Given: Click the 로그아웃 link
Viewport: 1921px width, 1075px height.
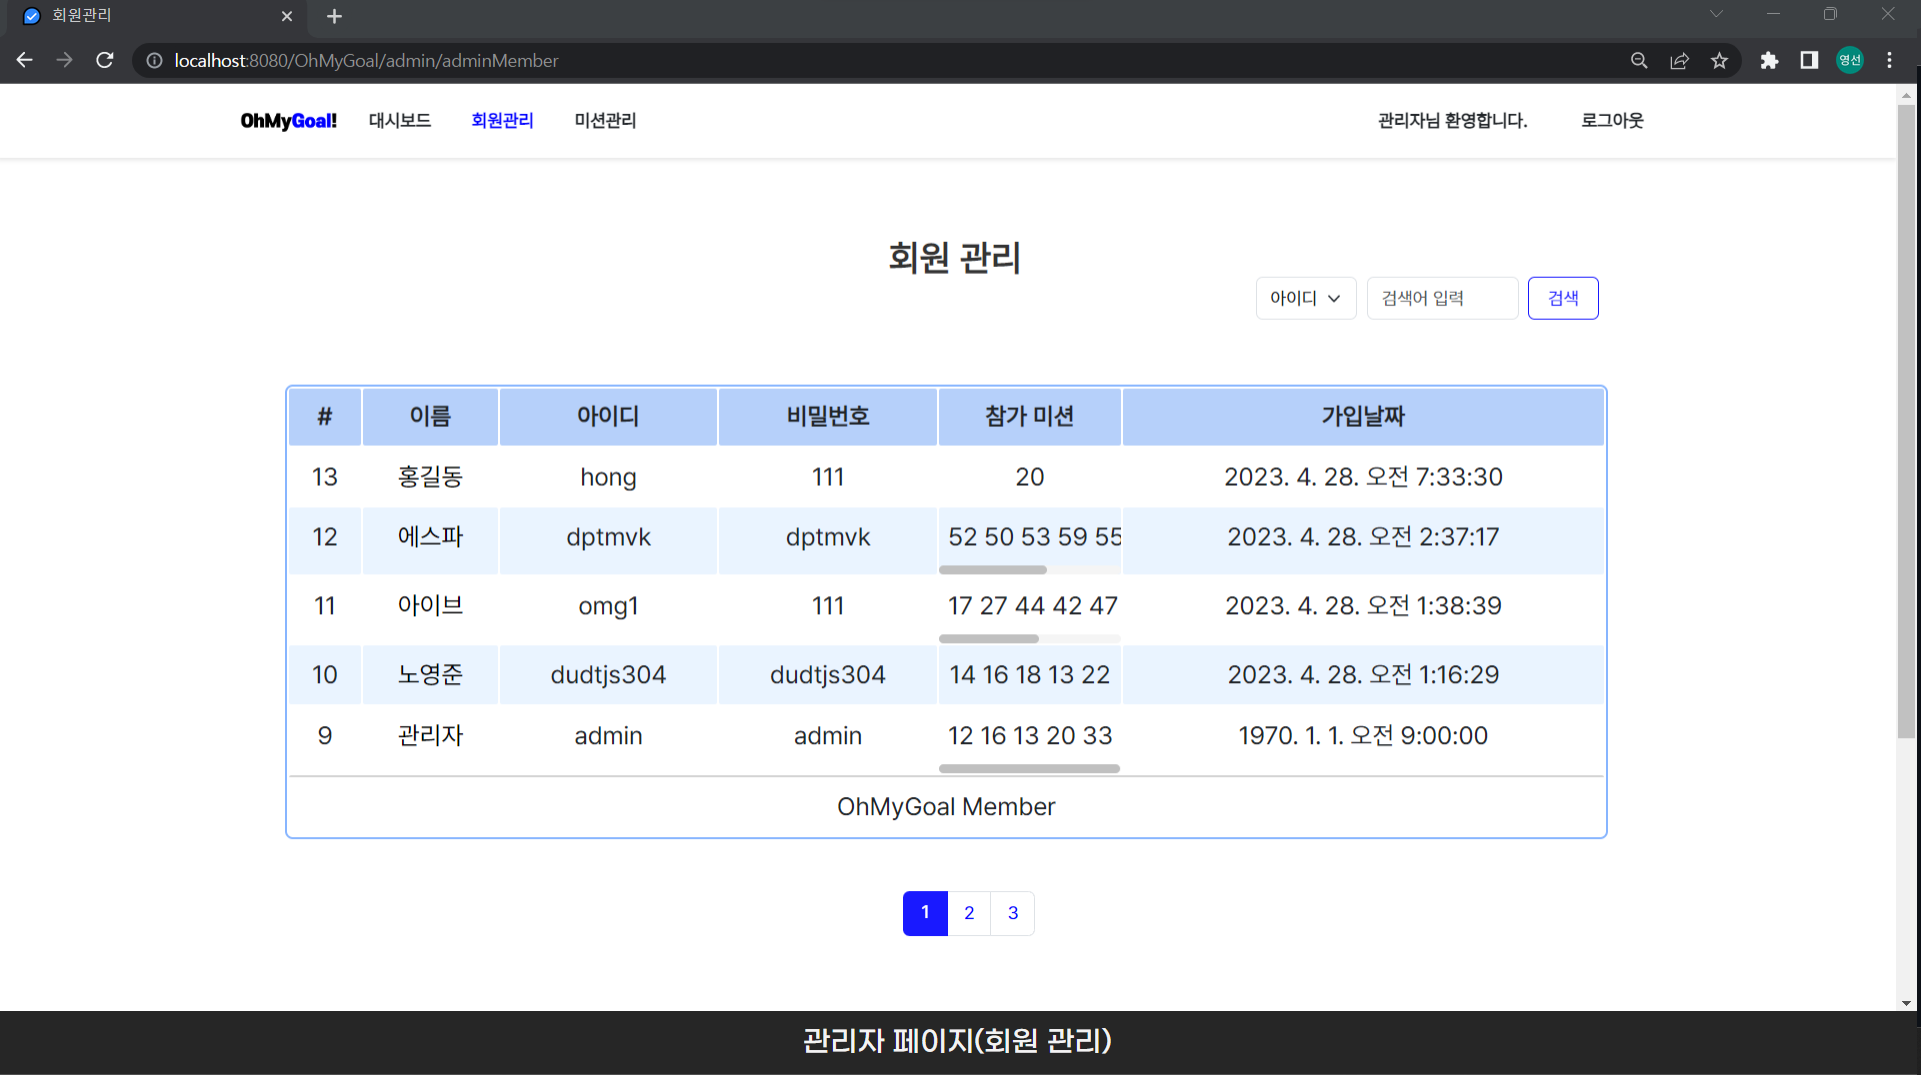Looking at the screenshot, I should [1612, 121].
